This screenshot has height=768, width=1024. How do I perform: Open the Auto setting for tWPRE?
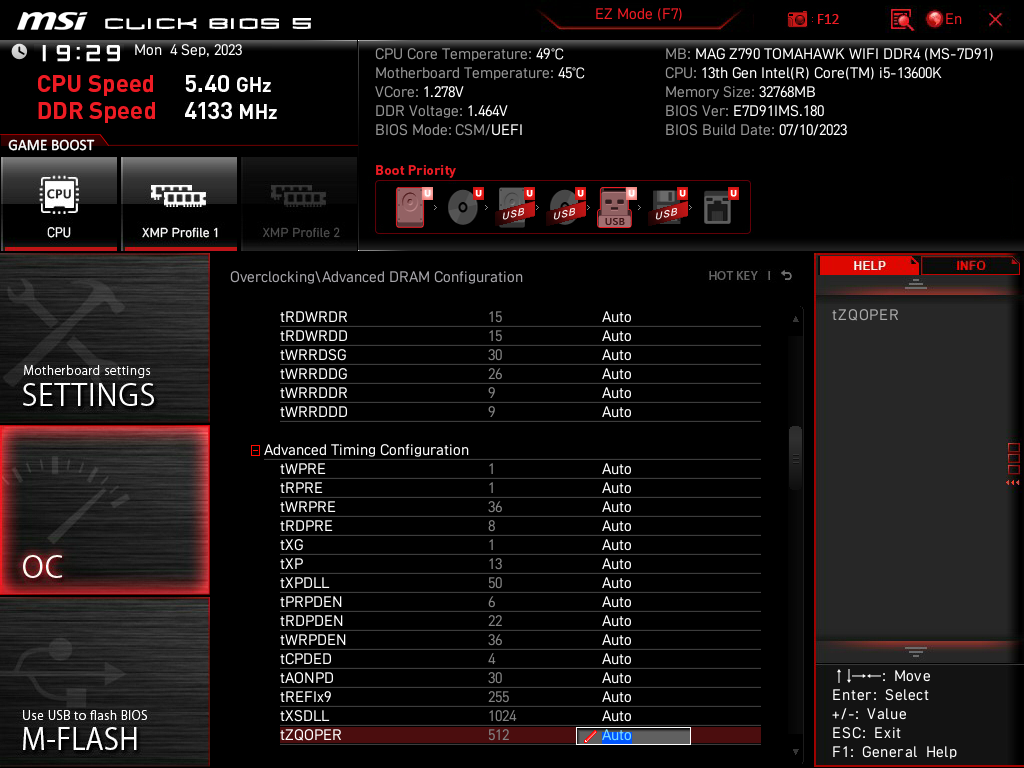(616, 470)
